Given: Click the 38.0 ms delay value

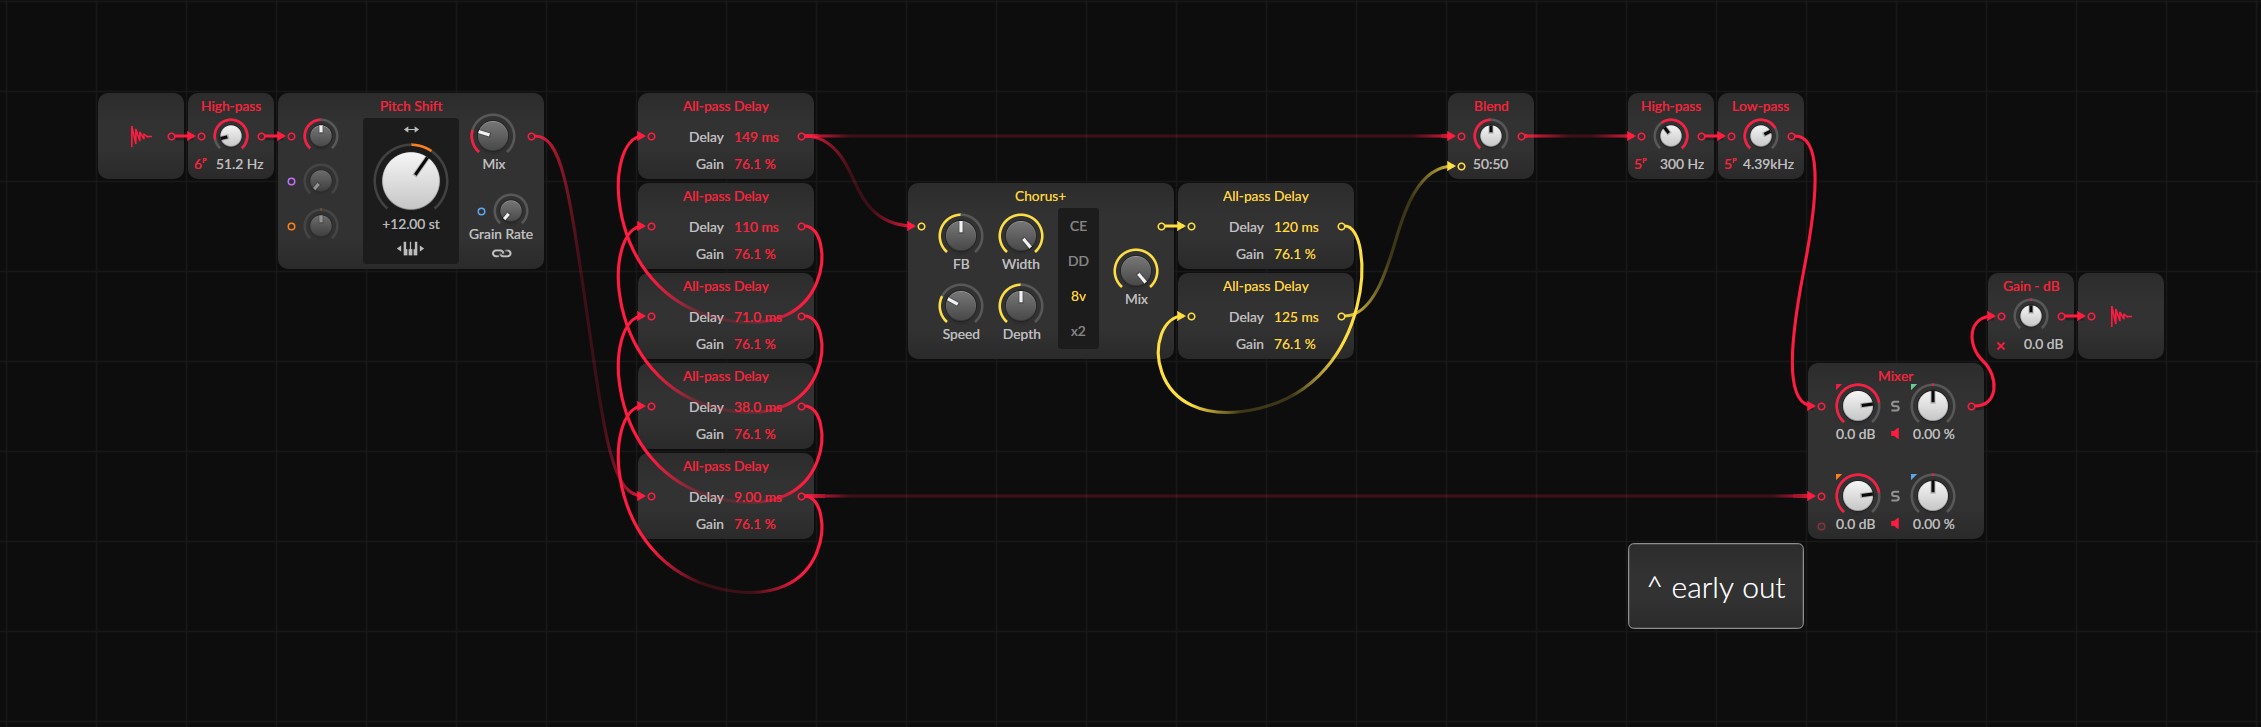Looking at the screenshot, I should pos(758,407).
